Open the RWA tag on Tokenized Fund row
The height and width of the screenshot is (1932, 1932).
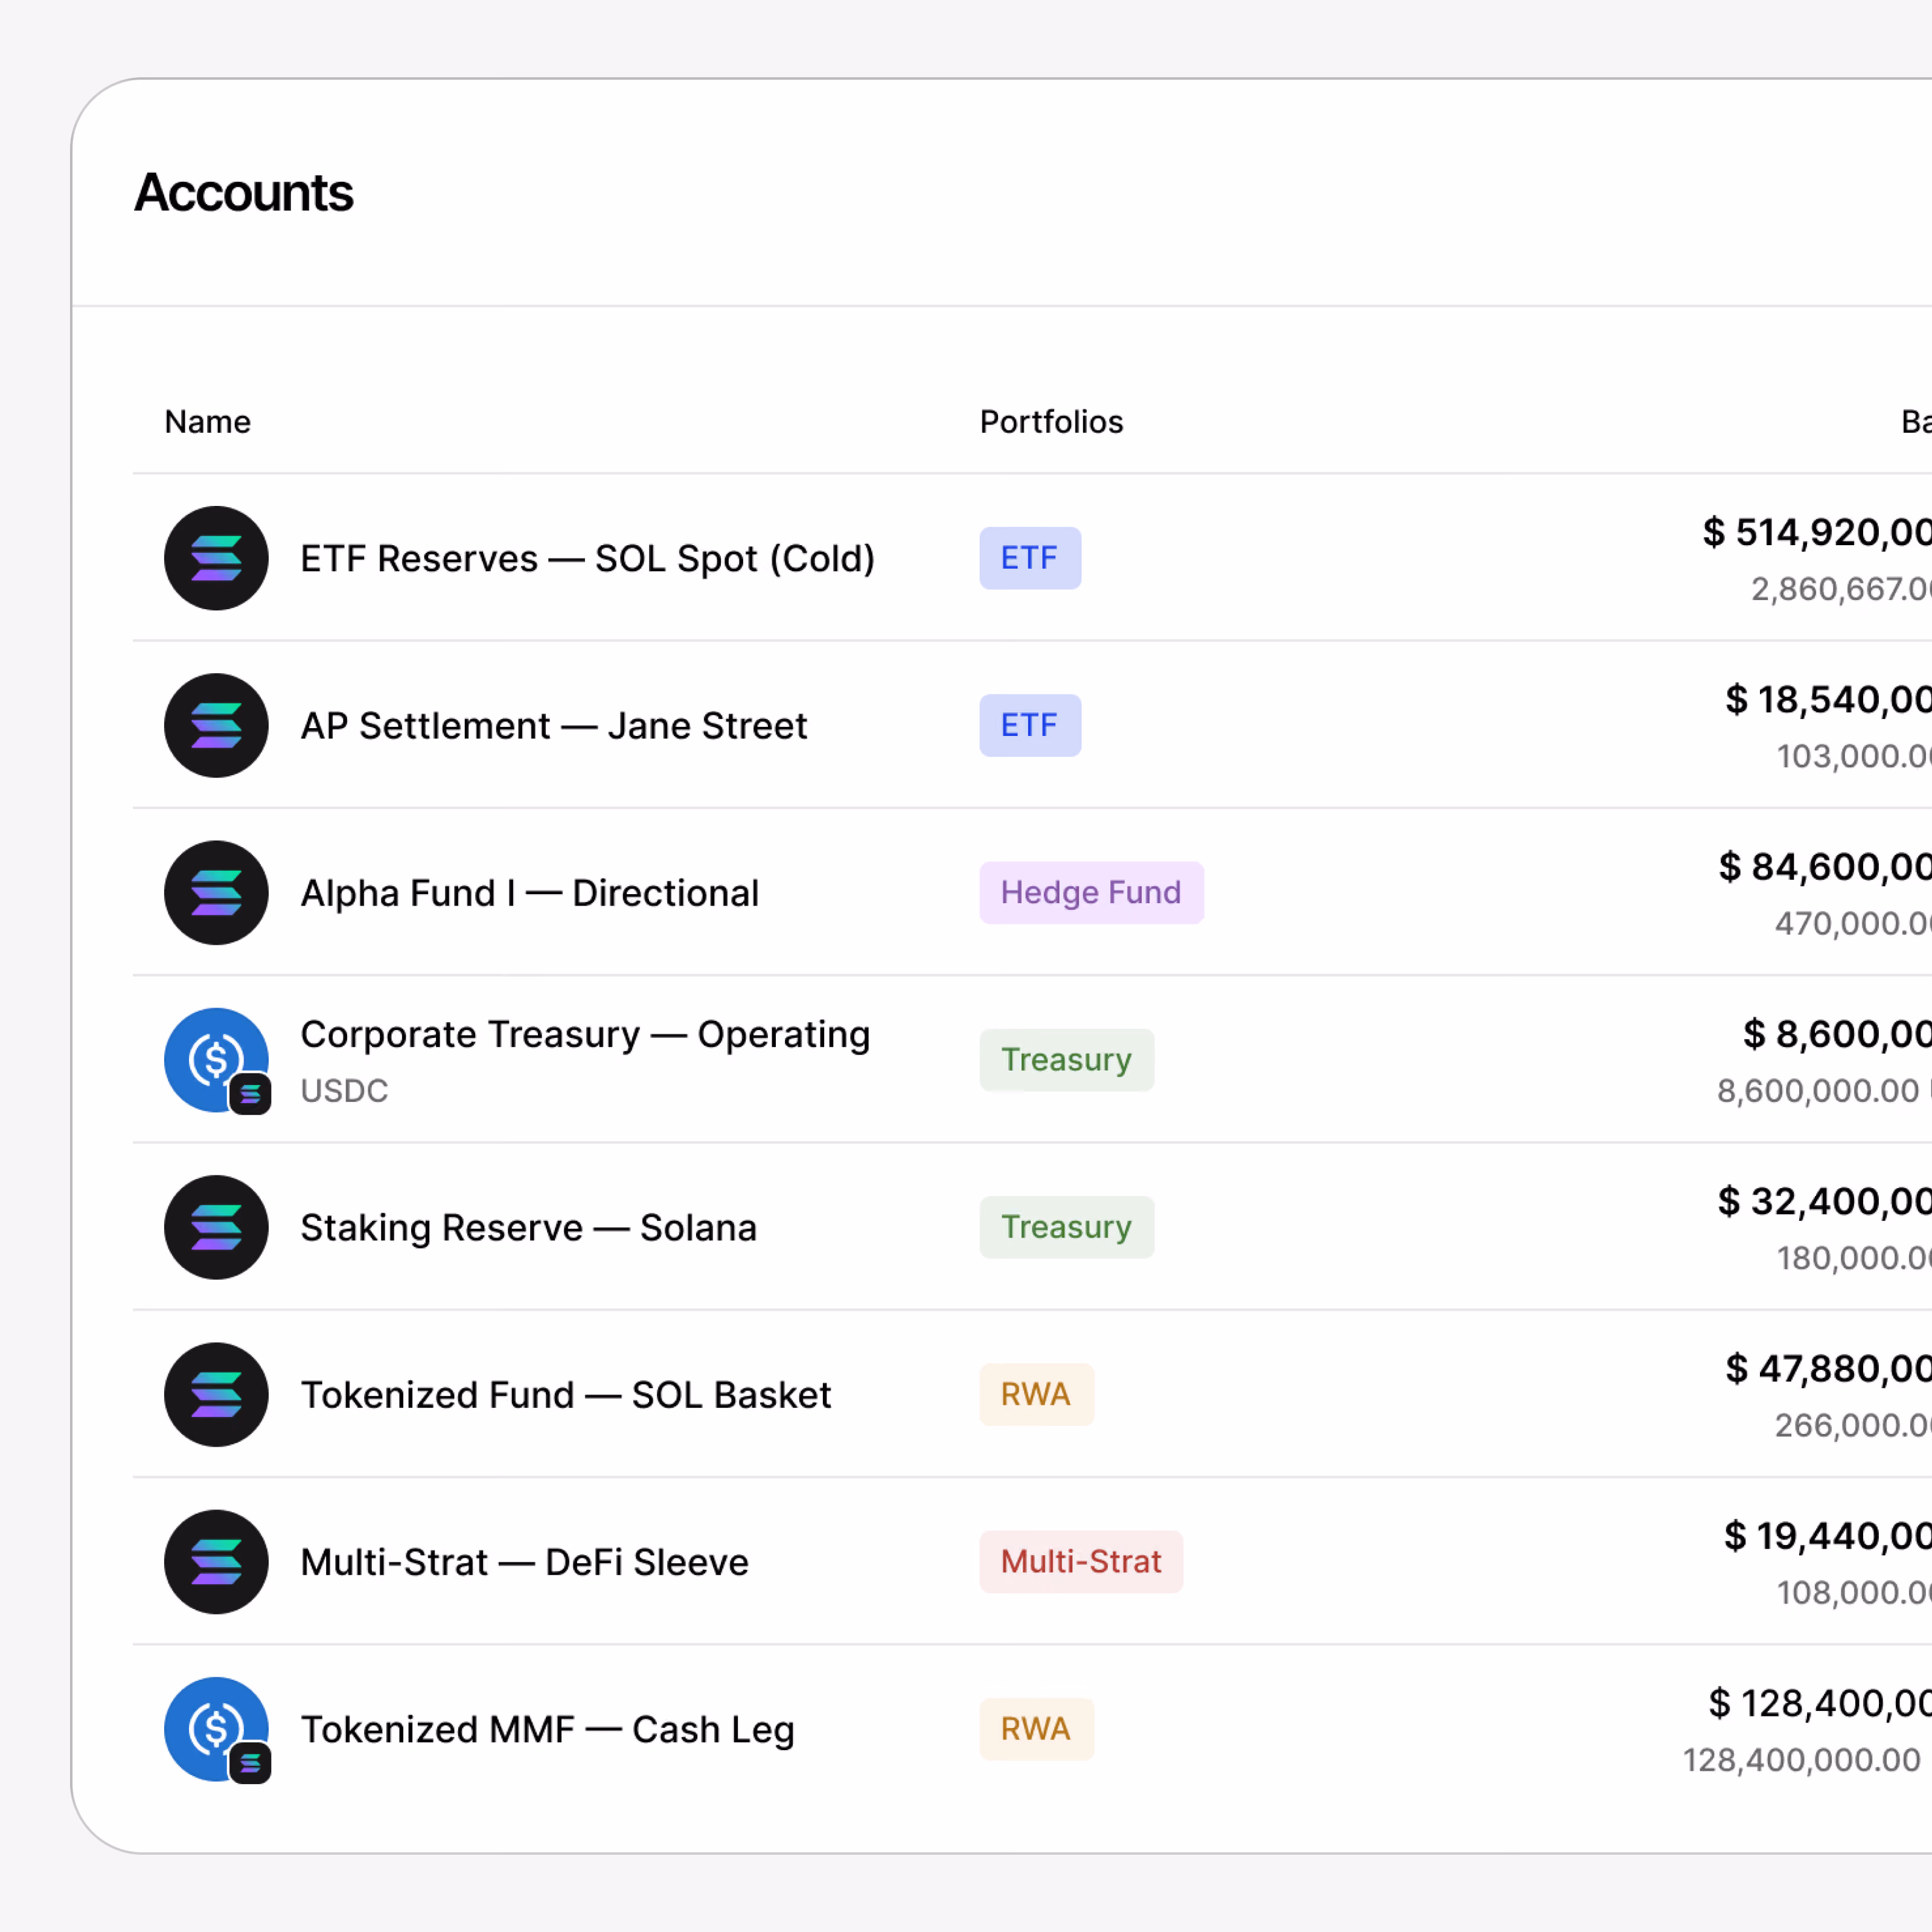(x=1036, y=1394)
